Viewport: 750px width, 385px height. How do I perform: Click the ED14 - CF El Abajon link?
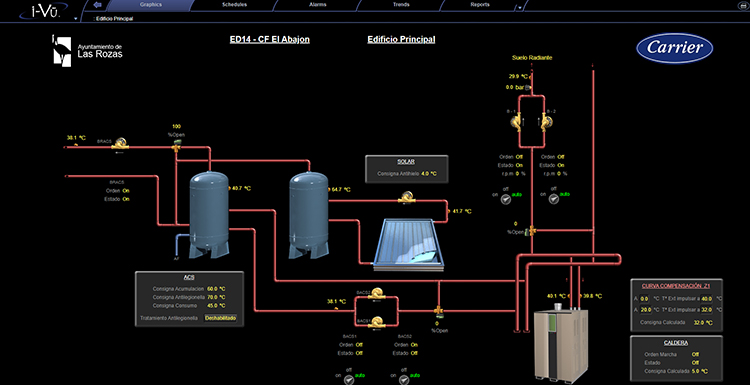pos(270,40)
